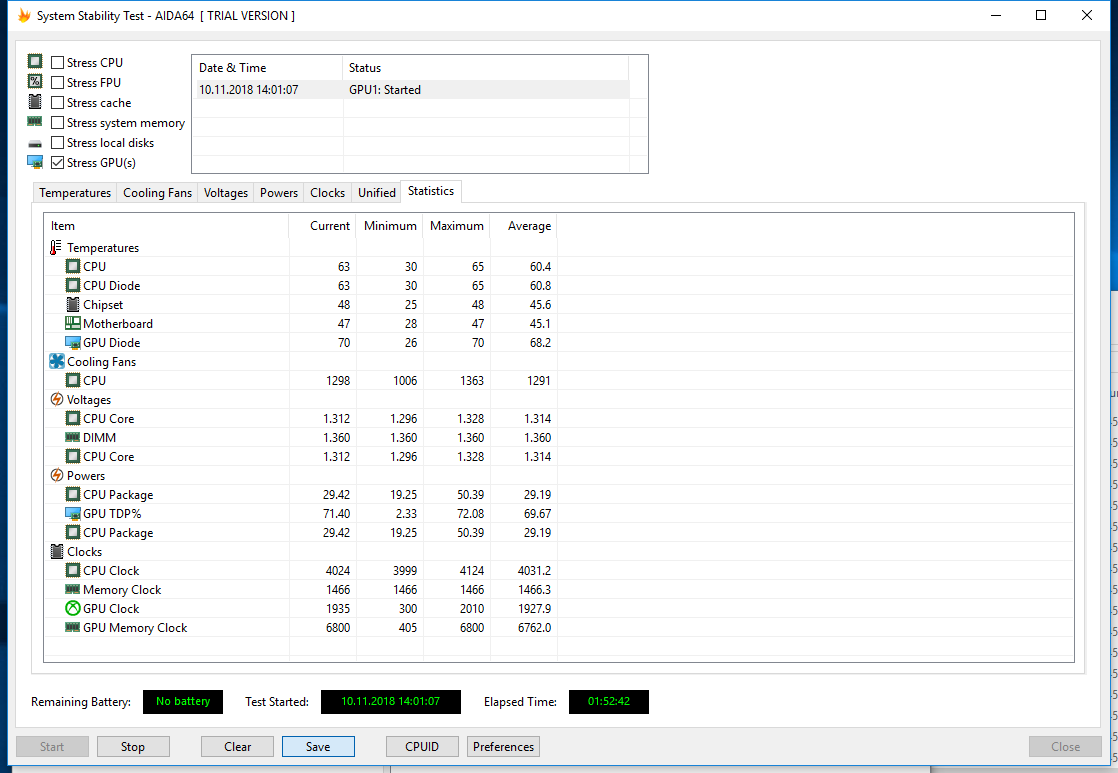The height and width of the screenshot is (773, 1118).
Task: Click the Motherboard icon in Temperatures
Action: (73, 323)
